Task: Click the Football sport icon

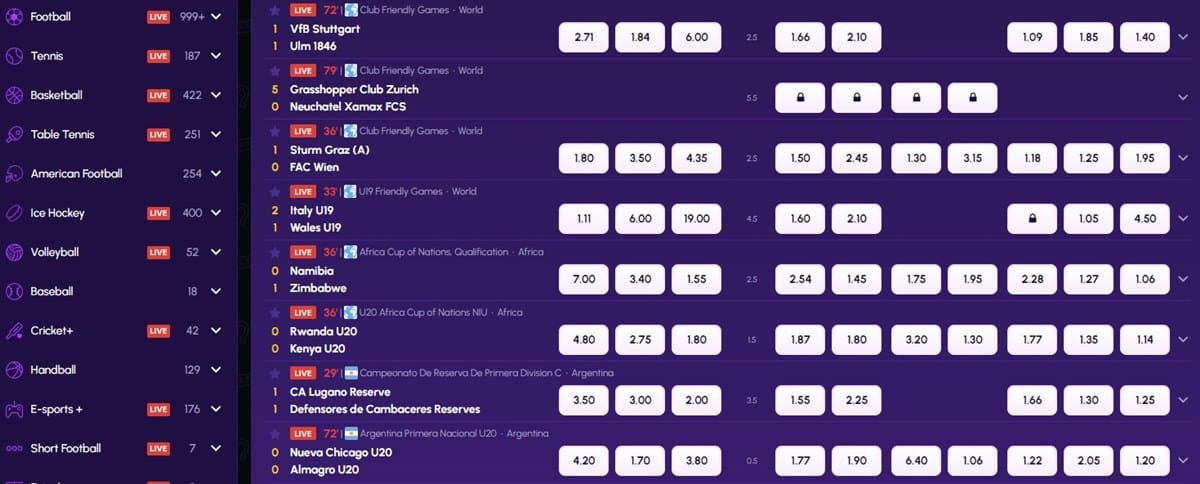Action: (14, 17)
